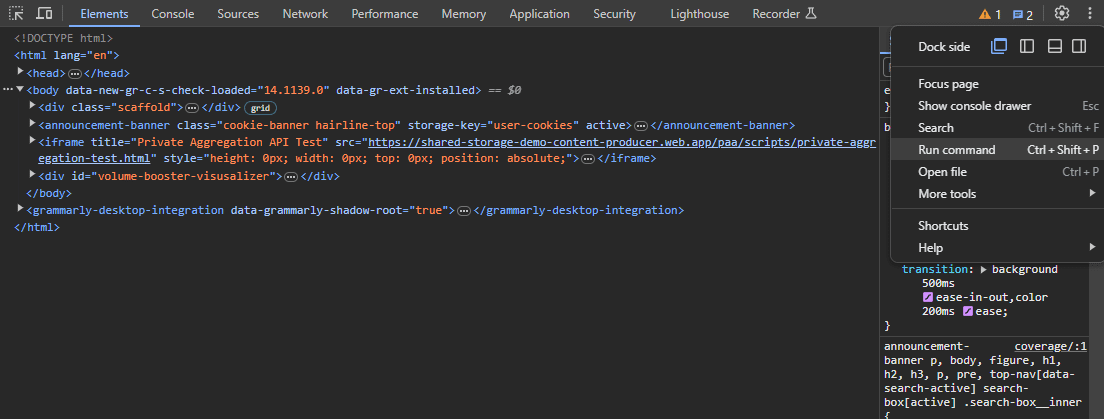The height and width of the screenshot is (419, 1104).
Task: Collapse the body element
Action: 20,89
